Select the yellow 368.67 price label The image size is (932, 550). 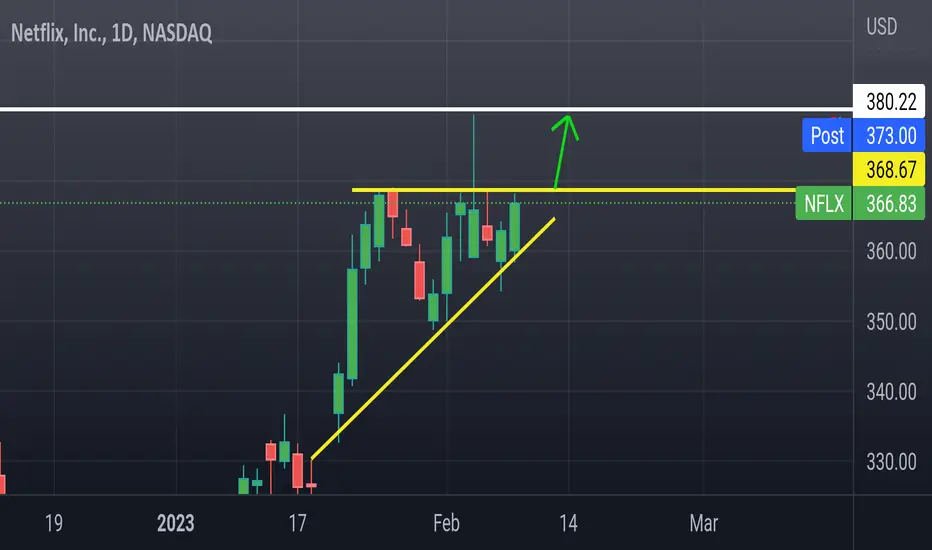[x=889, y=169]
